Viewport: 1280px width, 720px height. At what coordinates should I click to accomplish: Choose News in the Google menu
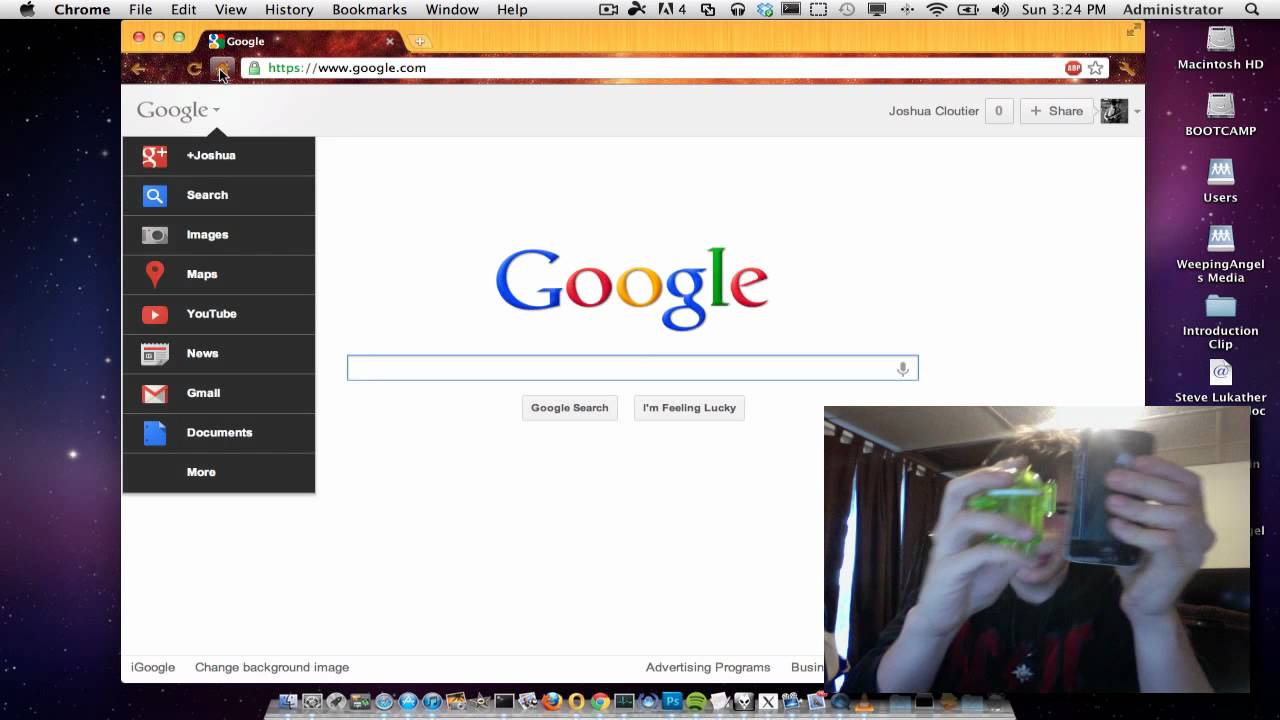click(218, 353)
